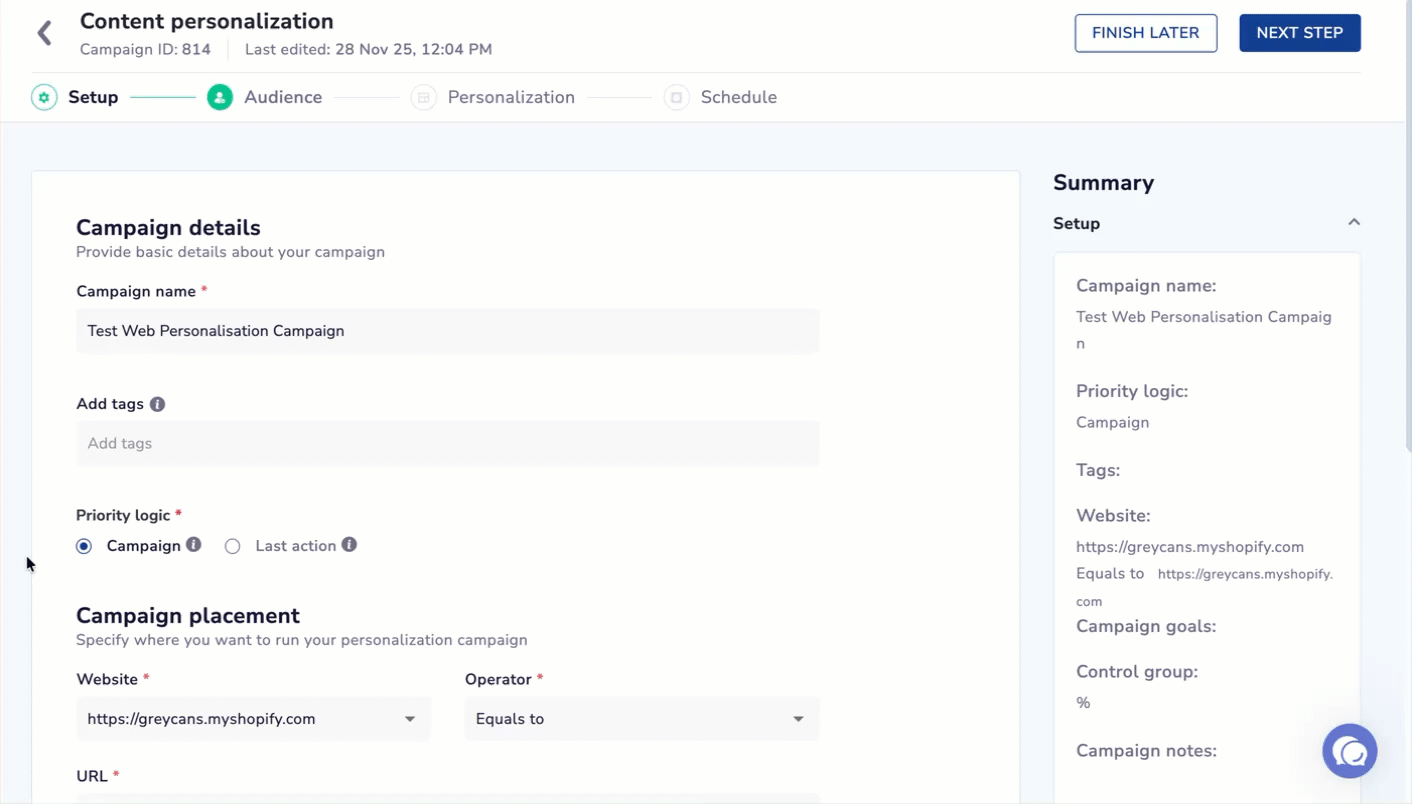Click the Campaign name input field
Screen dimensions: 1412x804
(448, 331)
